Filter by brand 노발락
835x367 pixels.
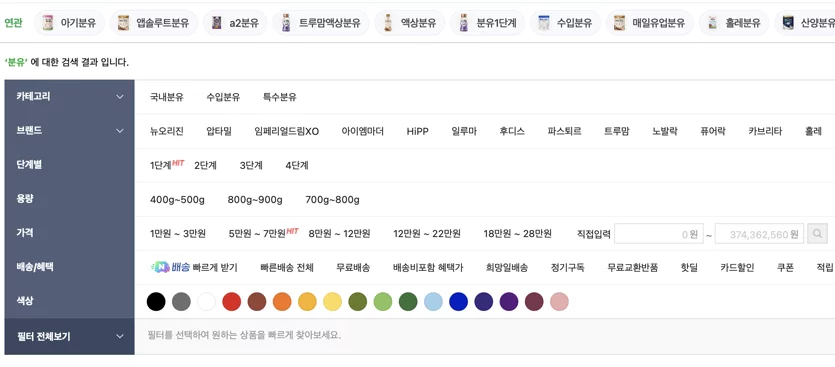click(665, 131)
